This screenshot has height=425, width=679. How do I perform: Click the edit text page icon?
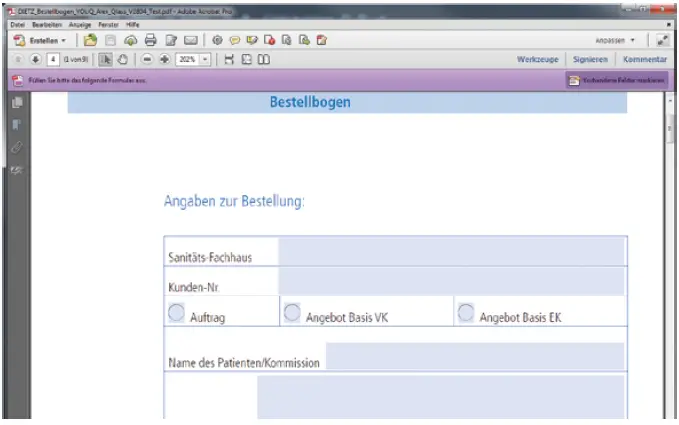[171, 41]
